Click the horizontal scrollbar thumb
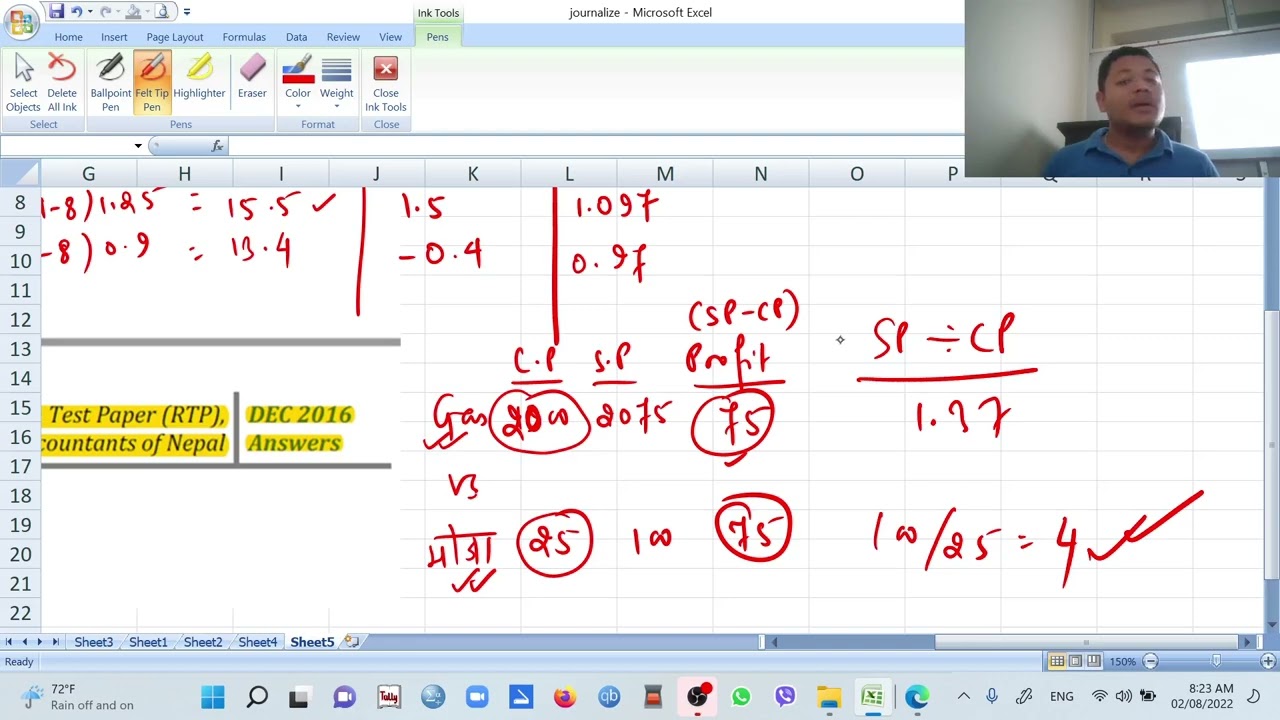 click(x=1085, y=642)
